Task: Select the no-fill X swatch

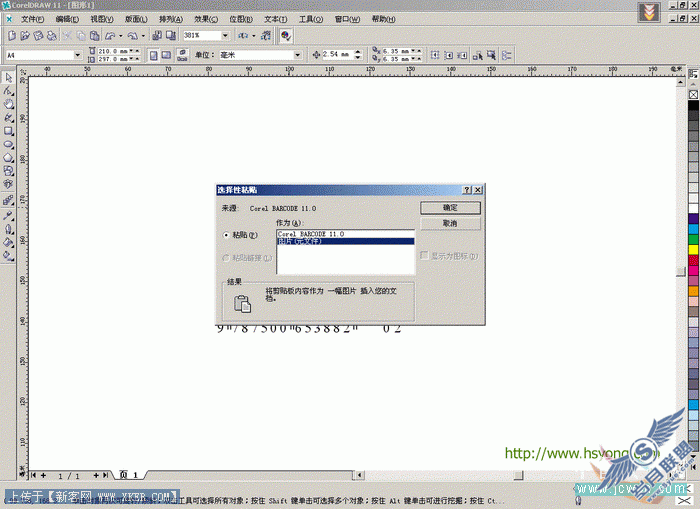Action: coord(693,95)
